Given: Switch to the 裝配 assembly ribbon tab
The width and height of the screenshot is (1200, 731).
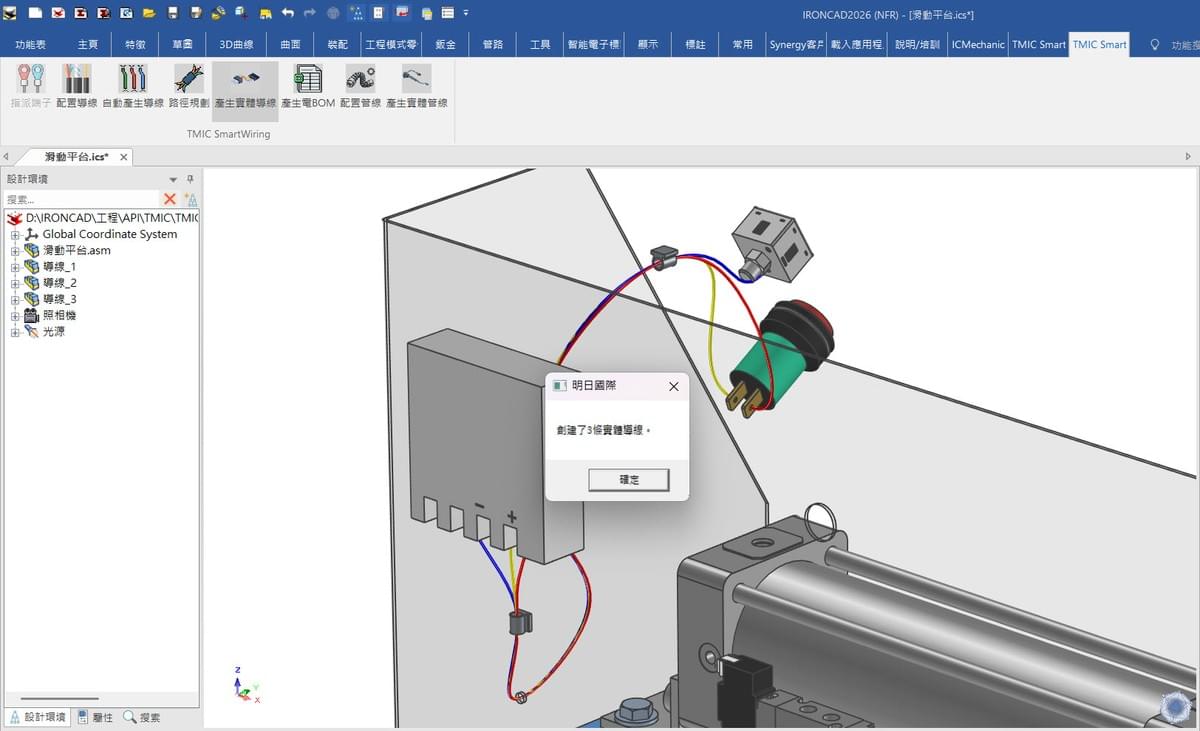Looking at the screenshot, I should [337, 45].
